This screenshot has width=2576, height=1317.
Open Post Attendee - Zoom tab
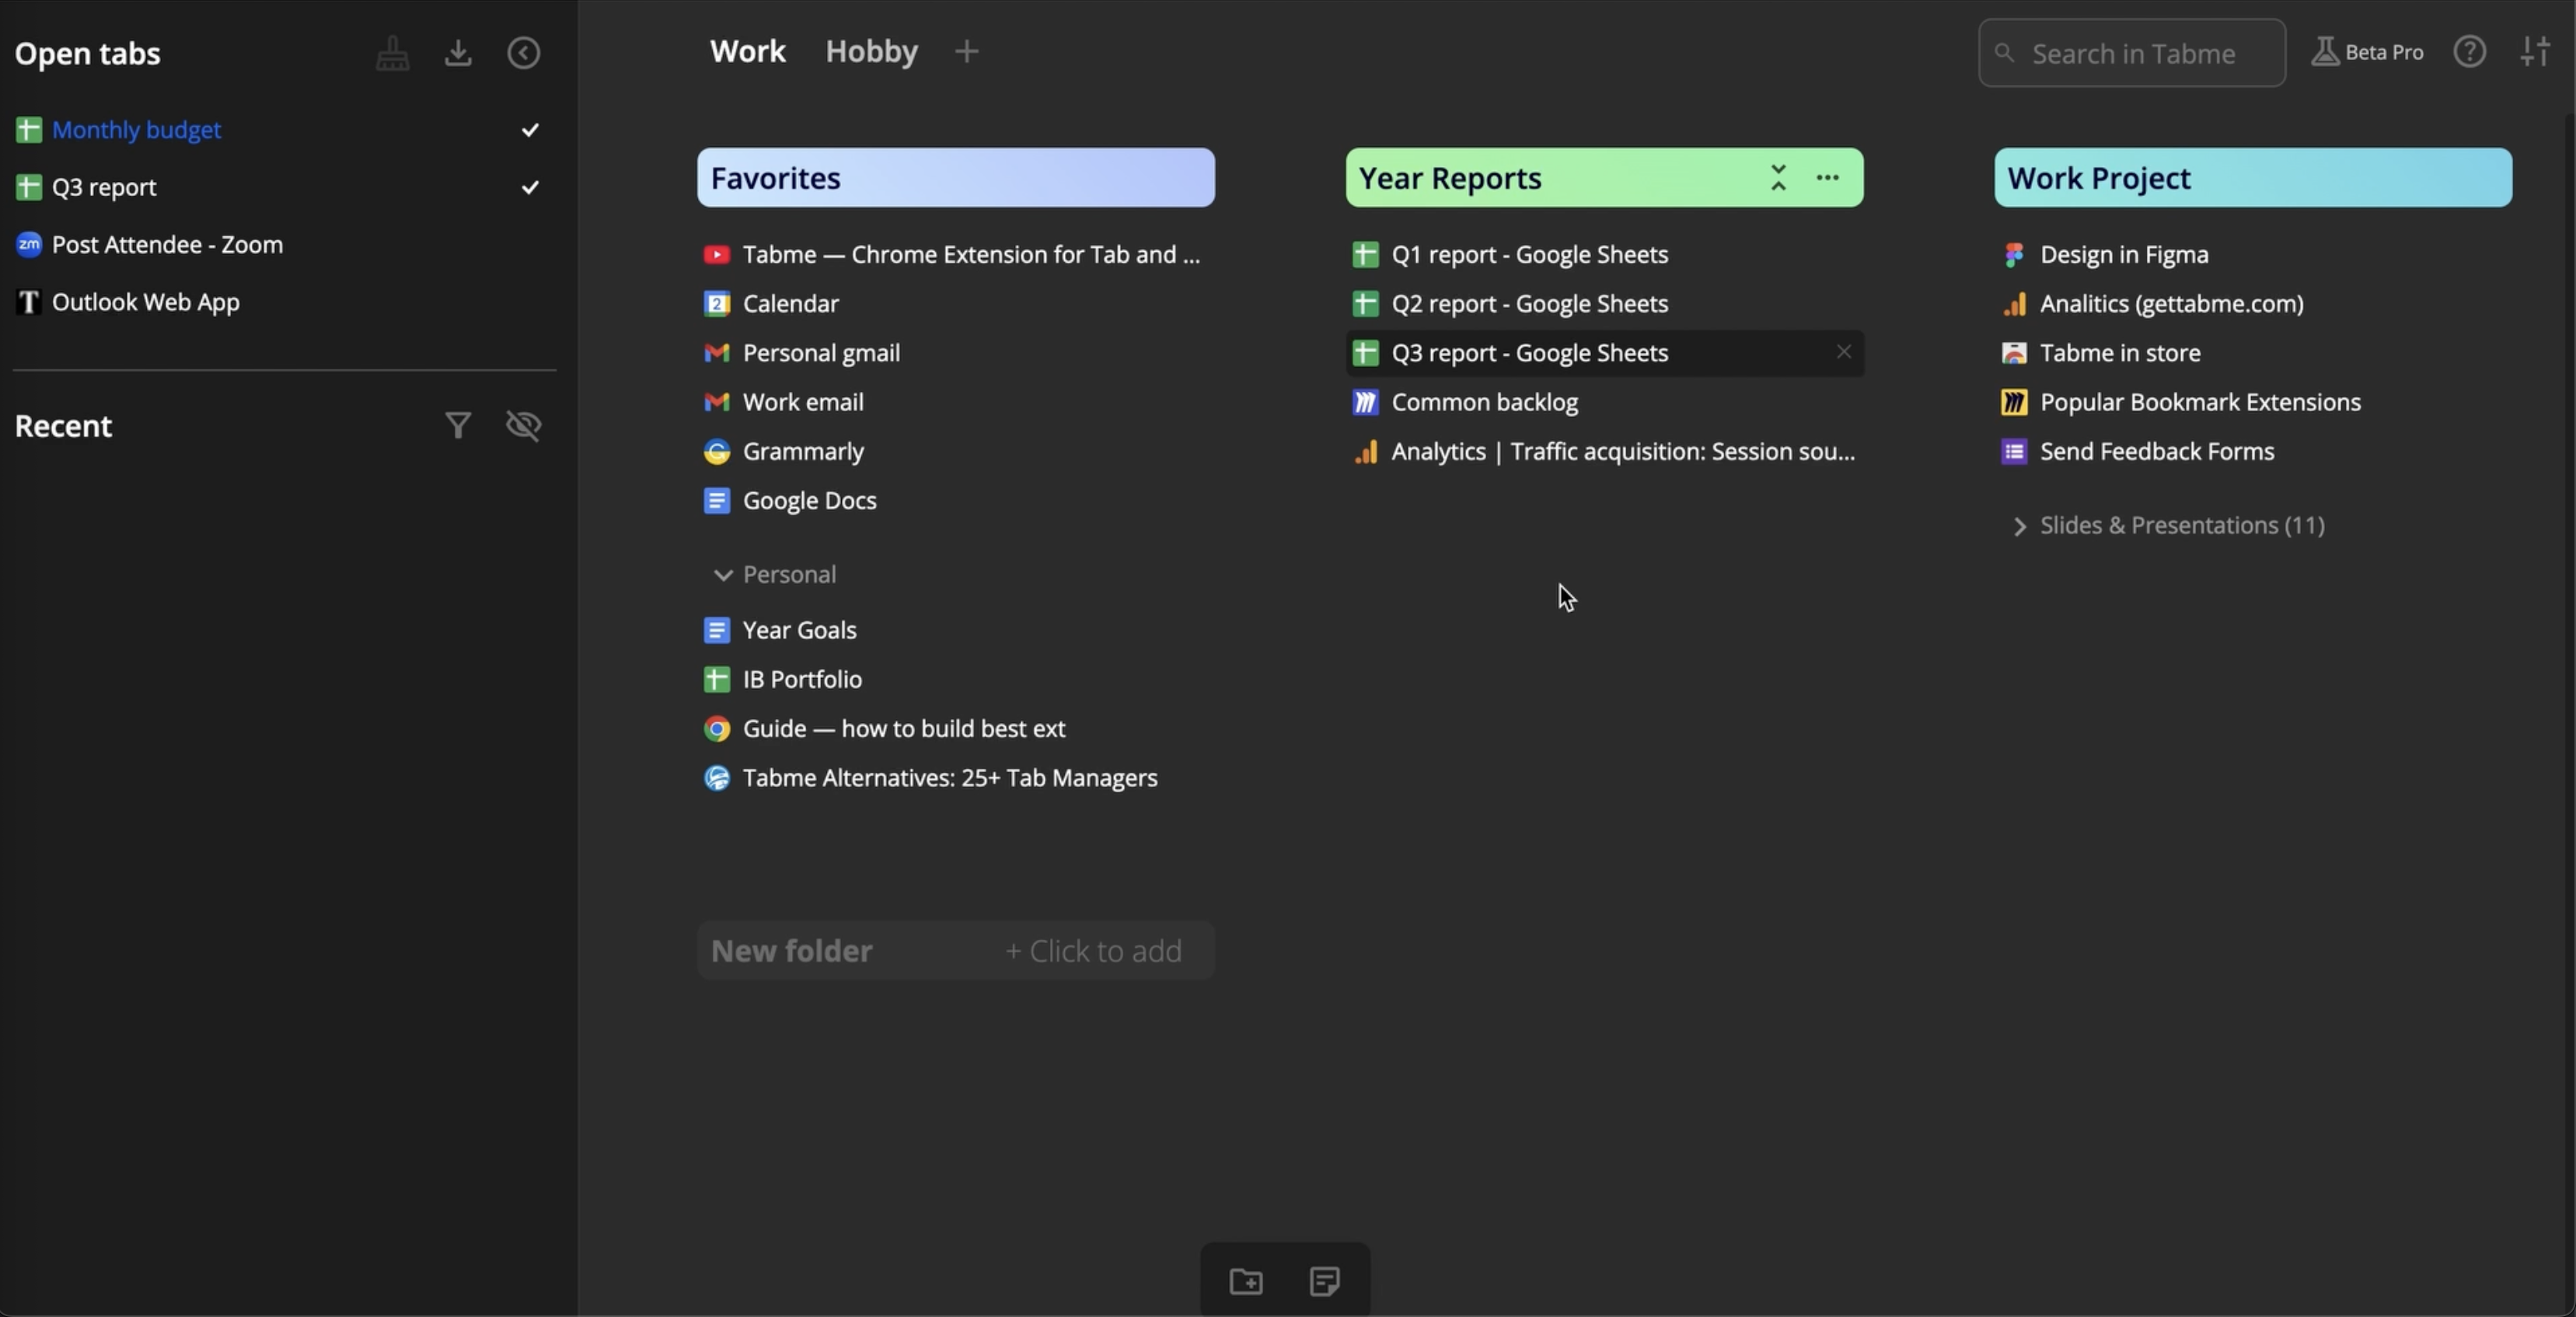click(x=167, y=245)
